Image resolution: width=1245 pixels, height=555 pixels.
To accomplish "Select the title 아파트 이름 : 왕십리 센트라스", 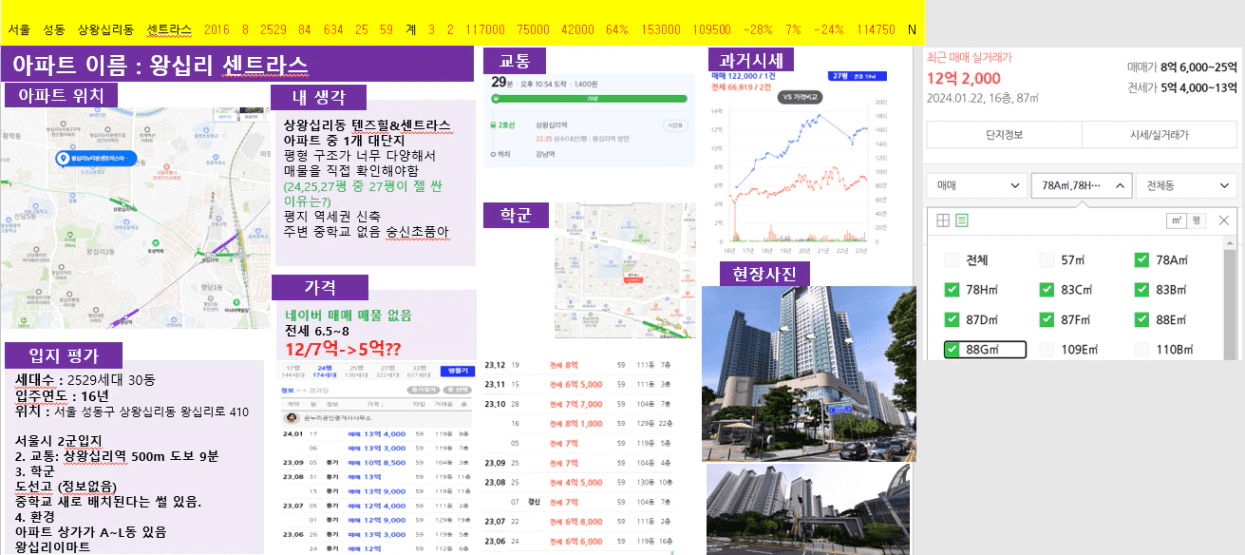I will click(160, 66).
